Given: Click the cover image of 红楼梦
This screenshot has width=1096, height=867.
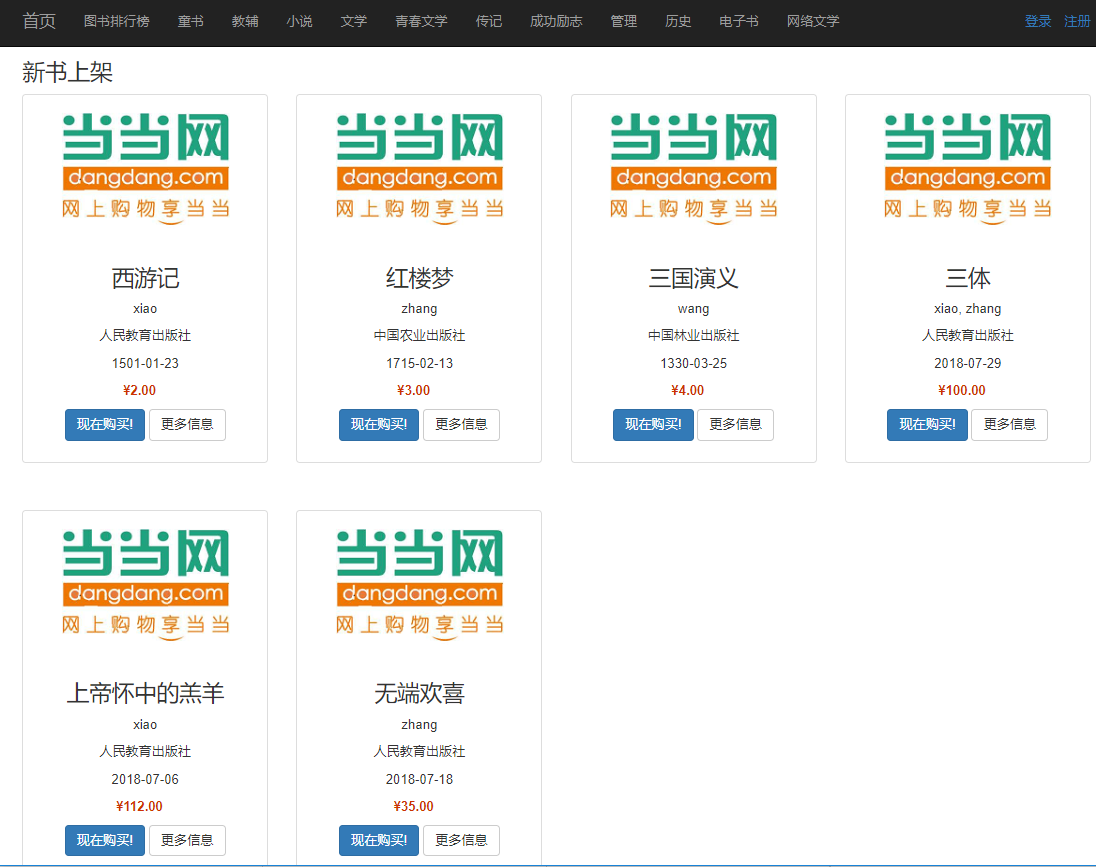Looking at the screenshot, I should [x=419, y=169].
